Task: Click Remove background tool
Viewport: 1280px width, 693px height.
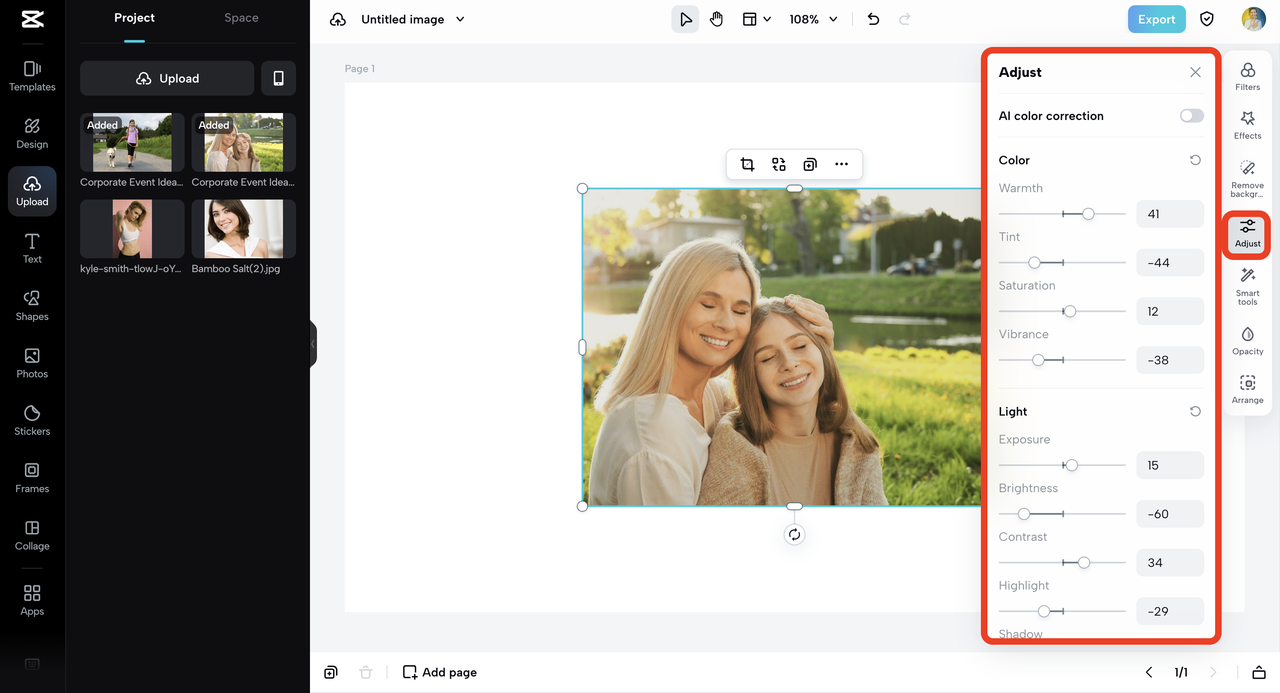Action: 1248,179
